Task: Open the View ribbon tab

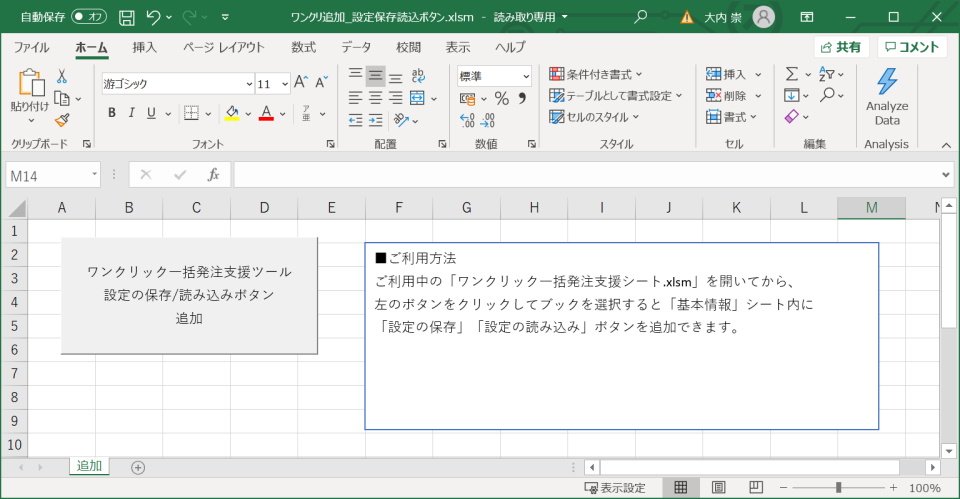Action: pos(457,47)
